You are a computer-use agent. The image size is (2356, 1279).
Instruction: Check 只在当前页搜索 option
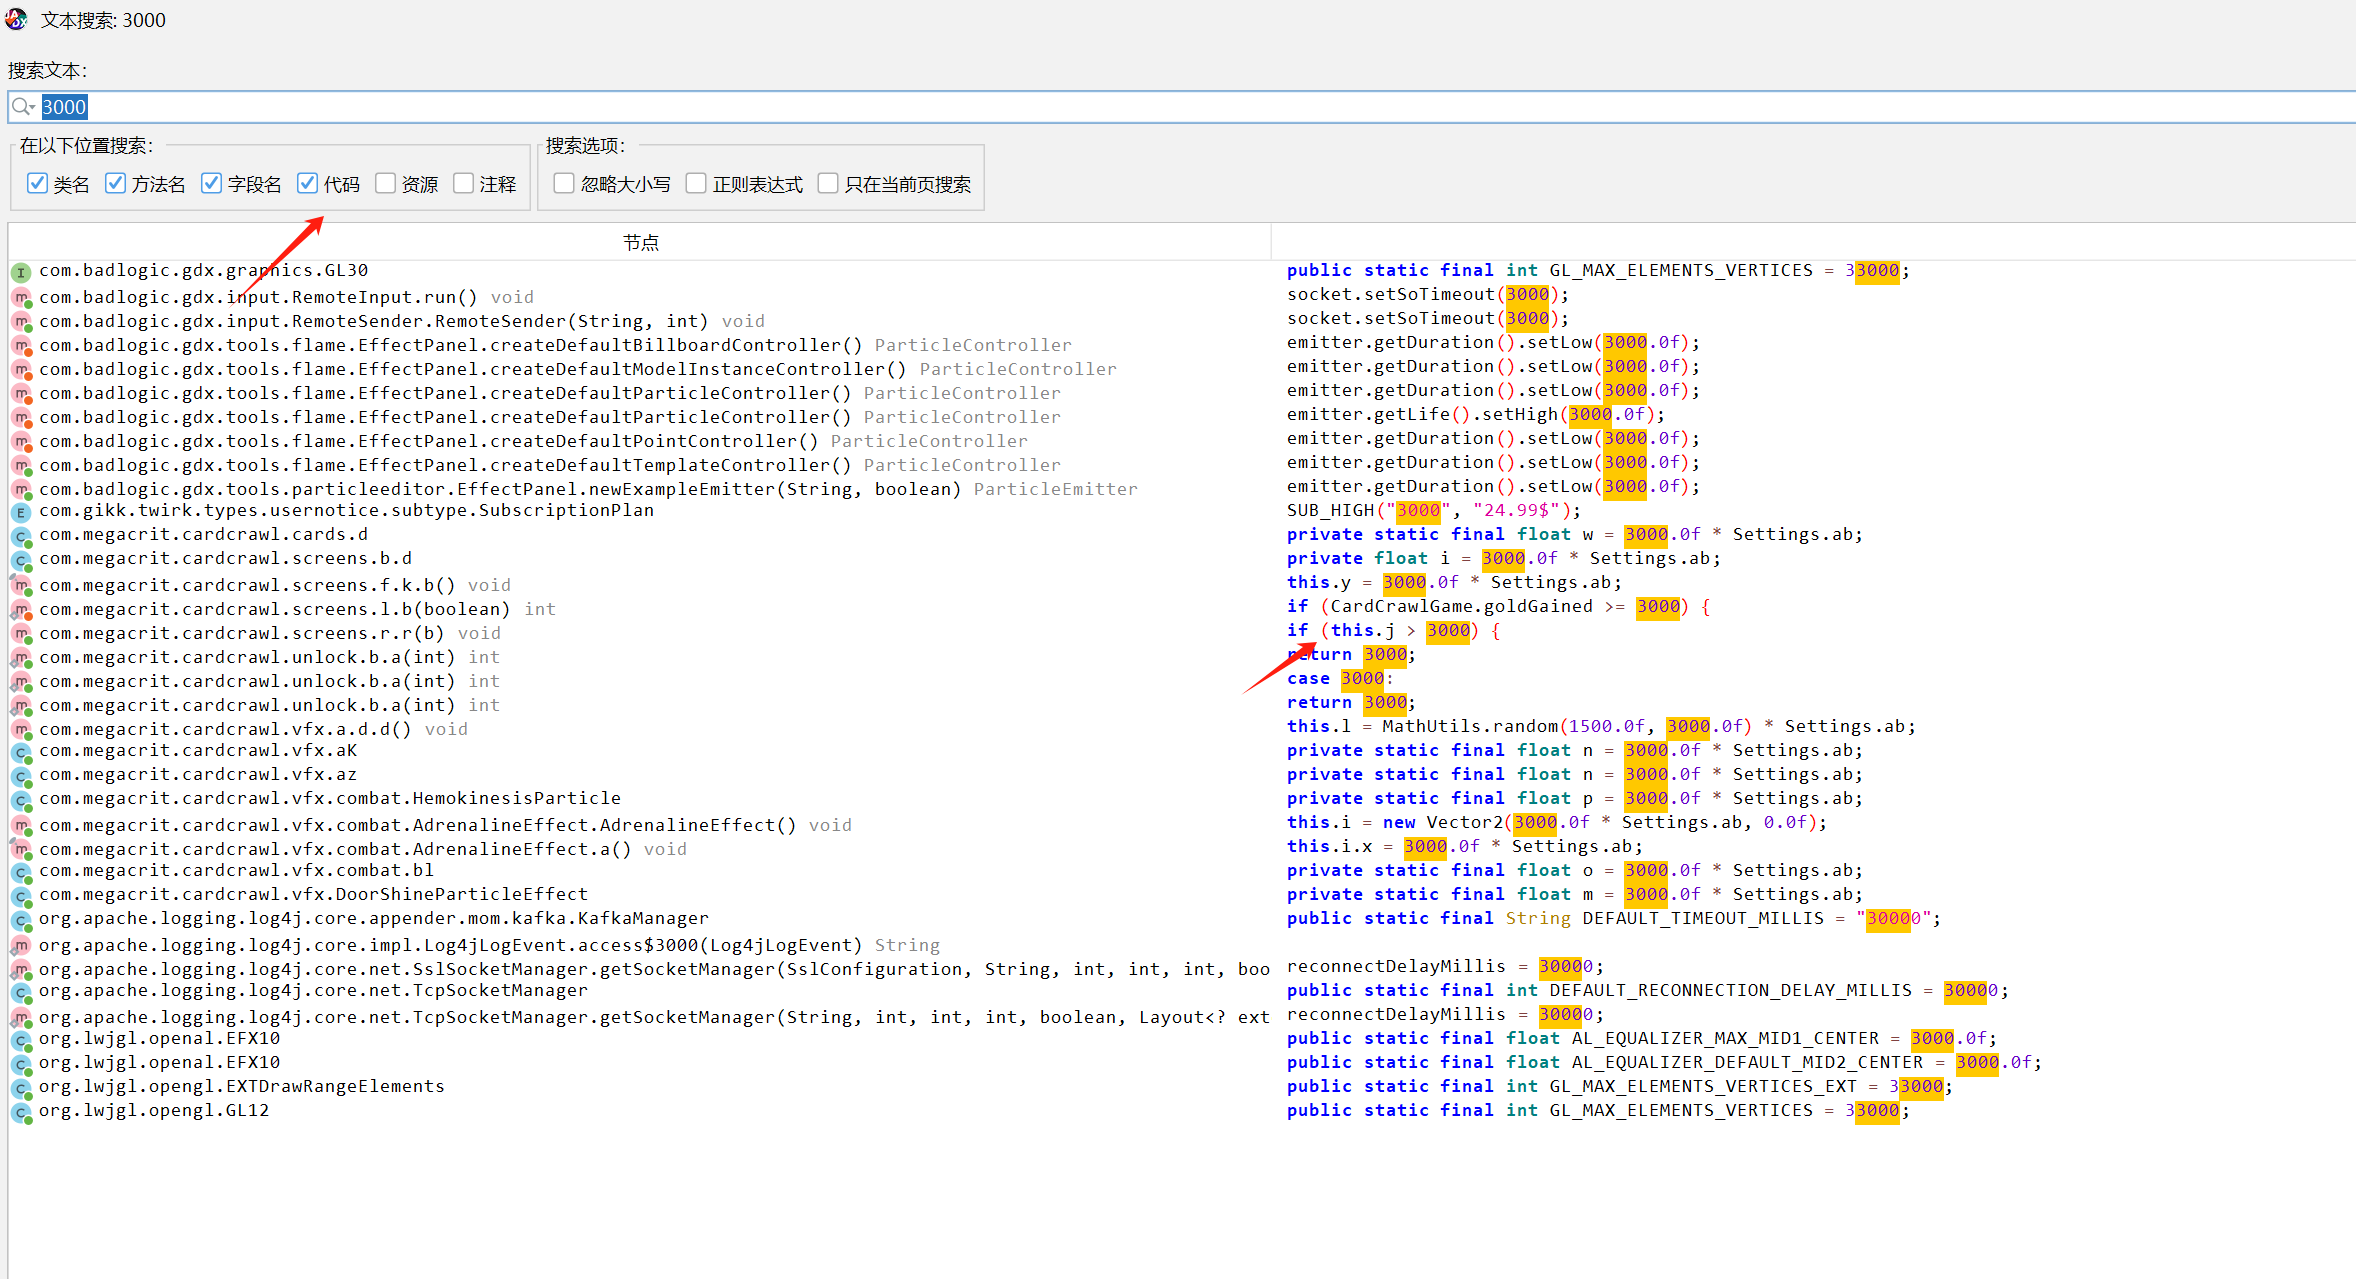tap(828, 183)
